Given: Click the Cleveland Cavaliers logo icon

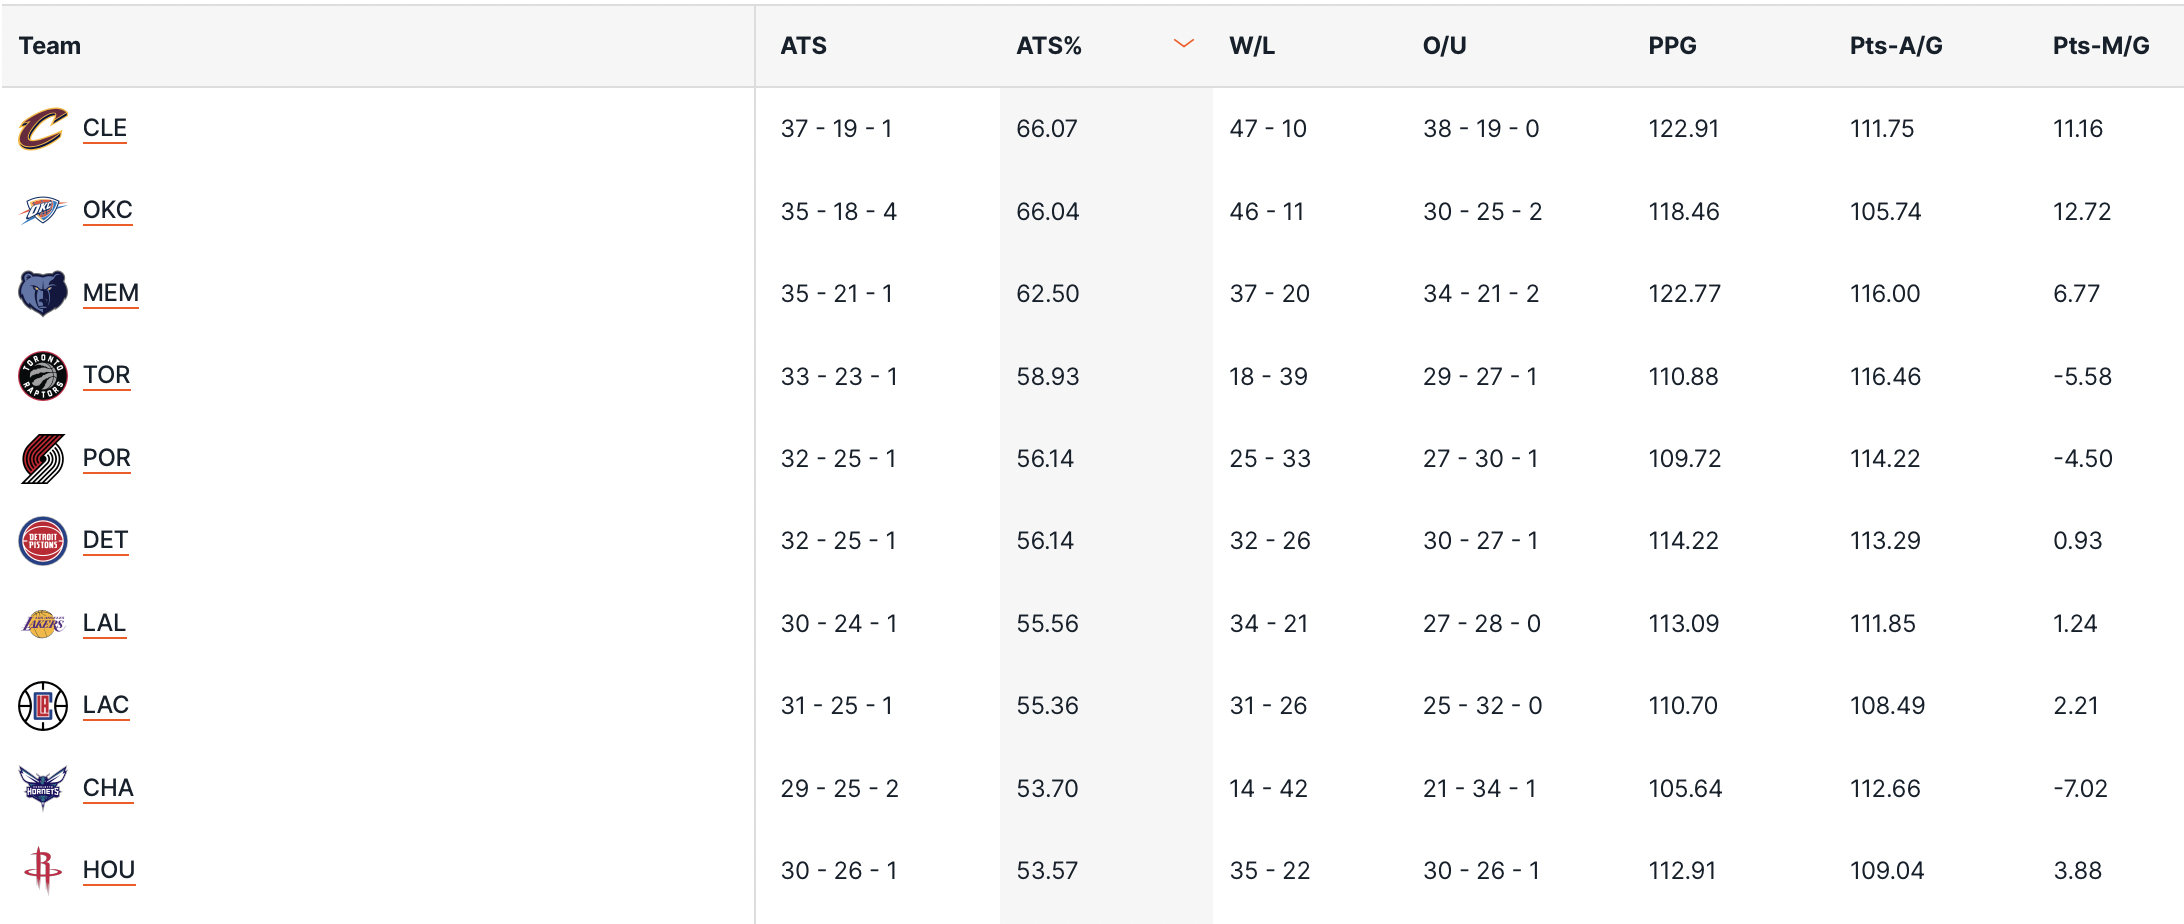Looking at the screenshot, I should [42, 129].
